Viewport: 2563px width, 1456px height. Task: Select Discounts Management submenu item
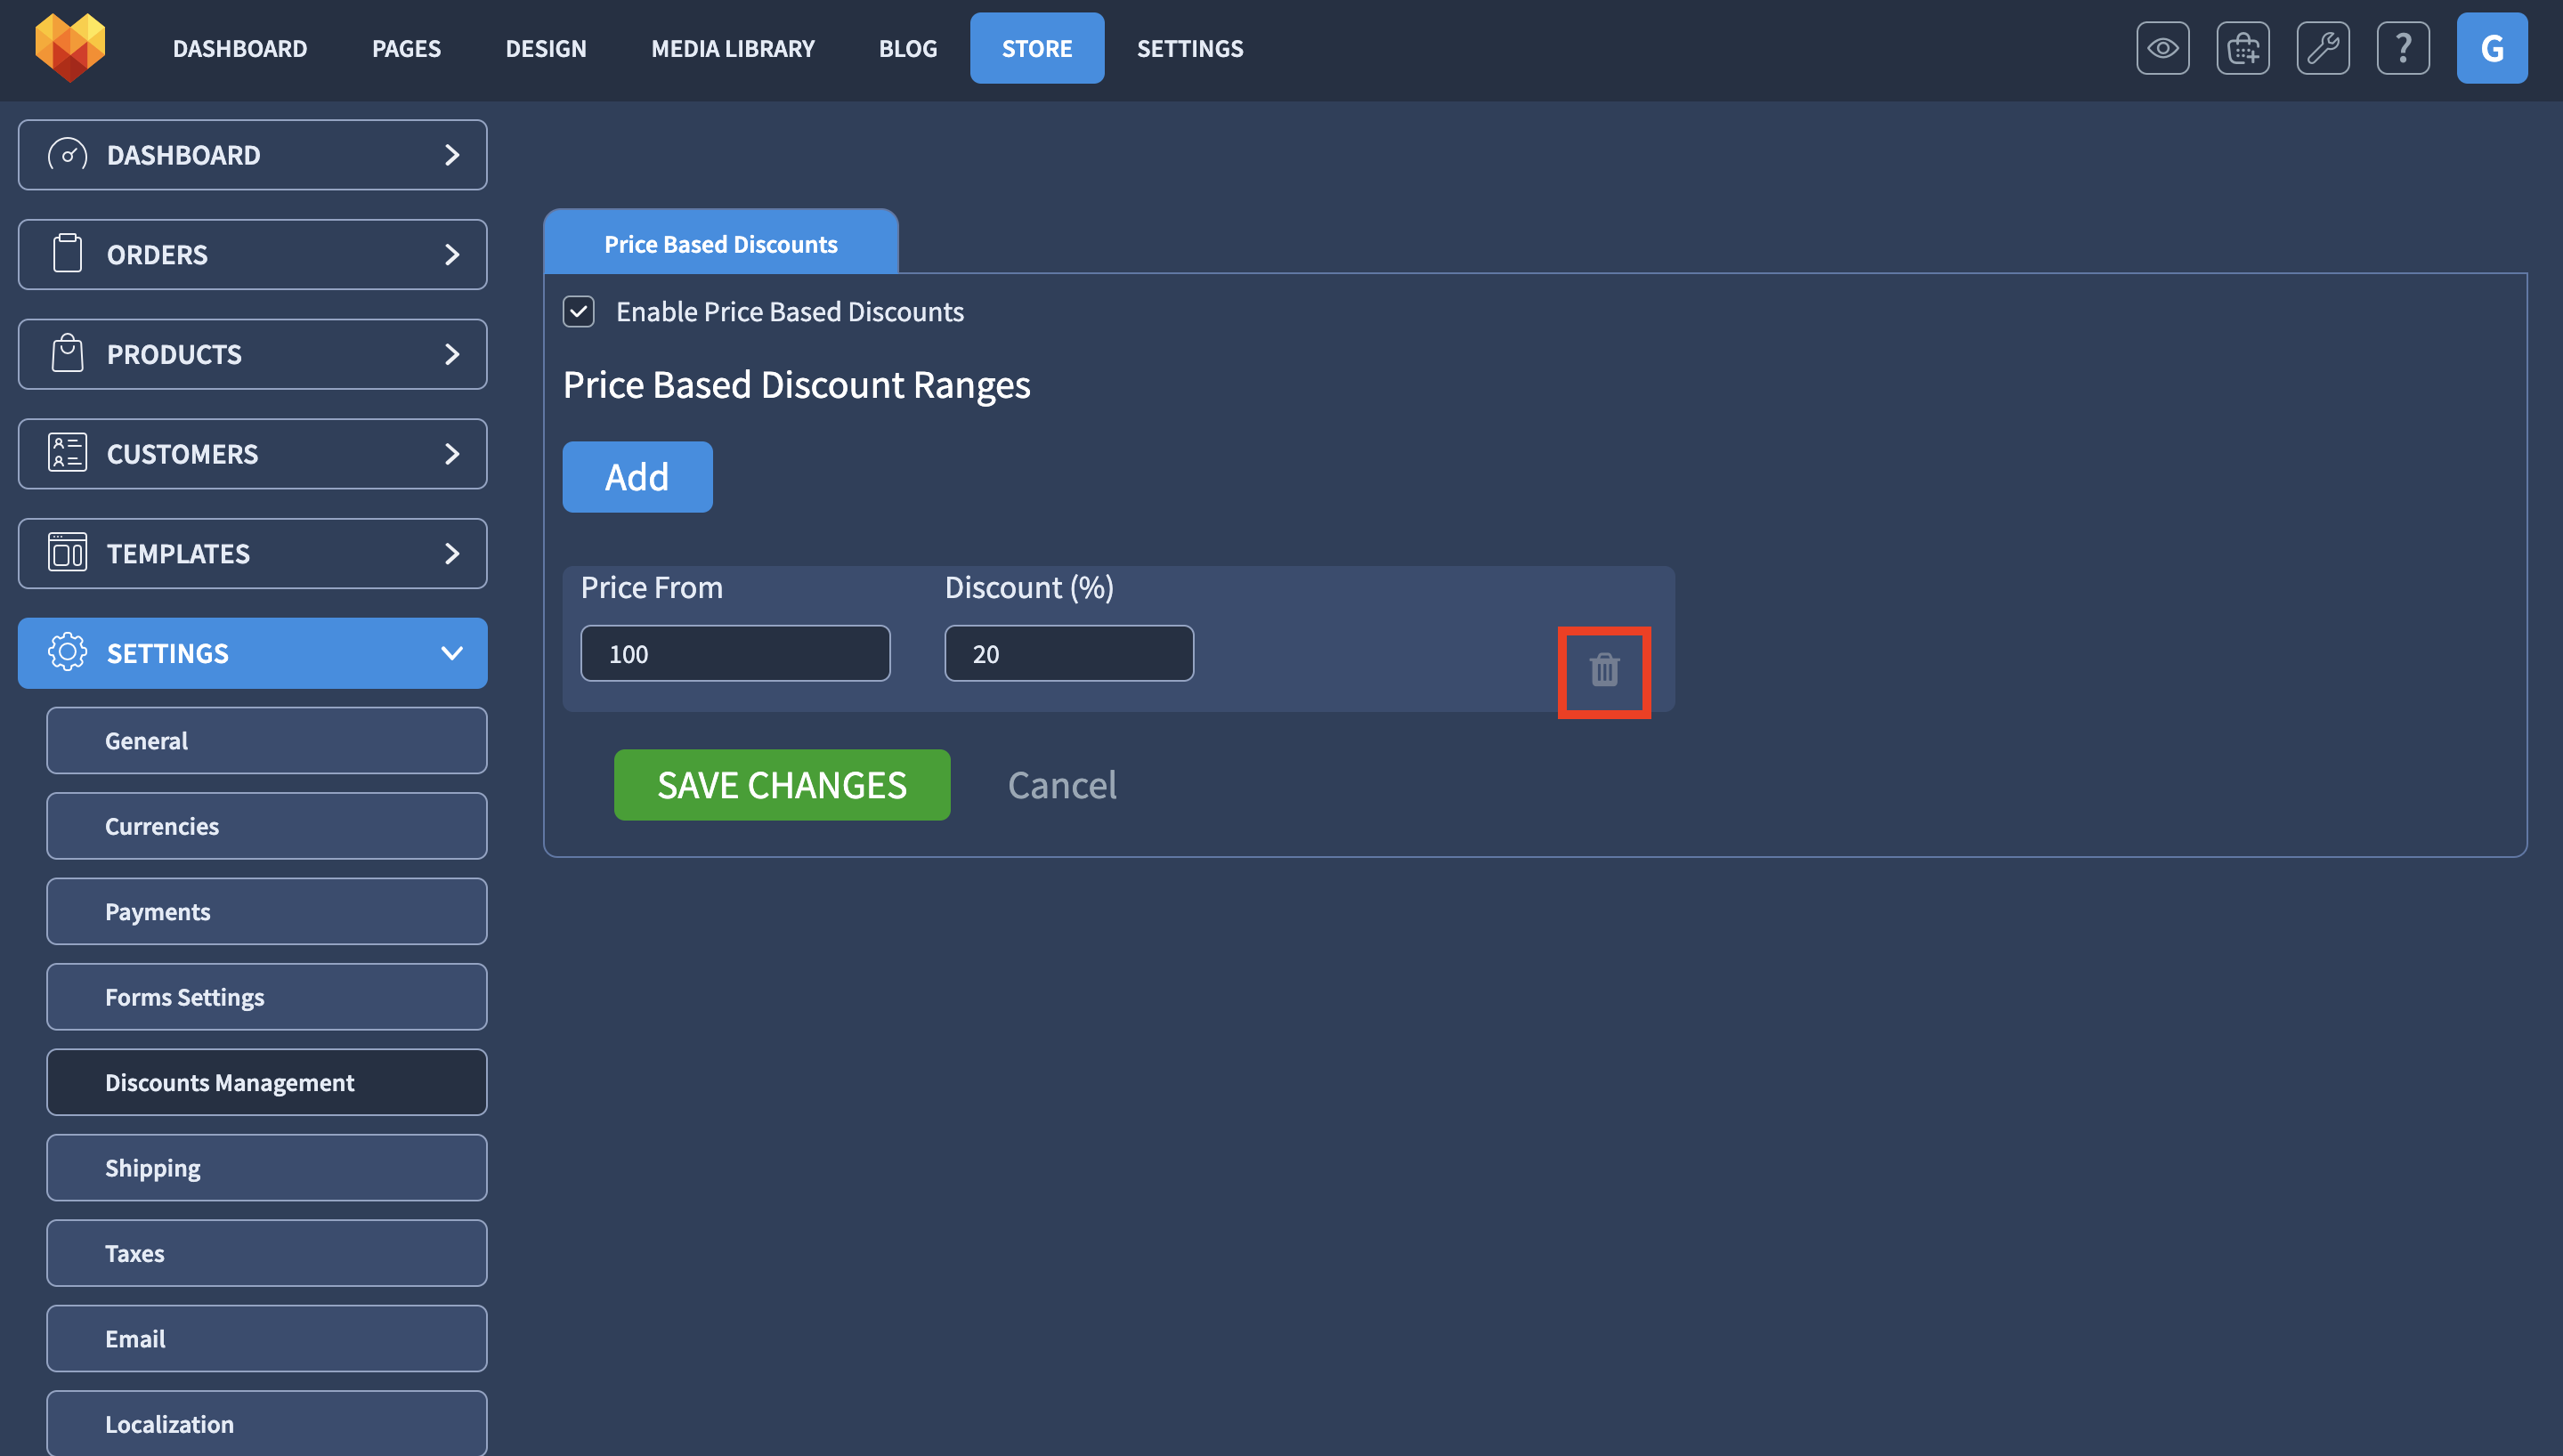(267, 1082)
